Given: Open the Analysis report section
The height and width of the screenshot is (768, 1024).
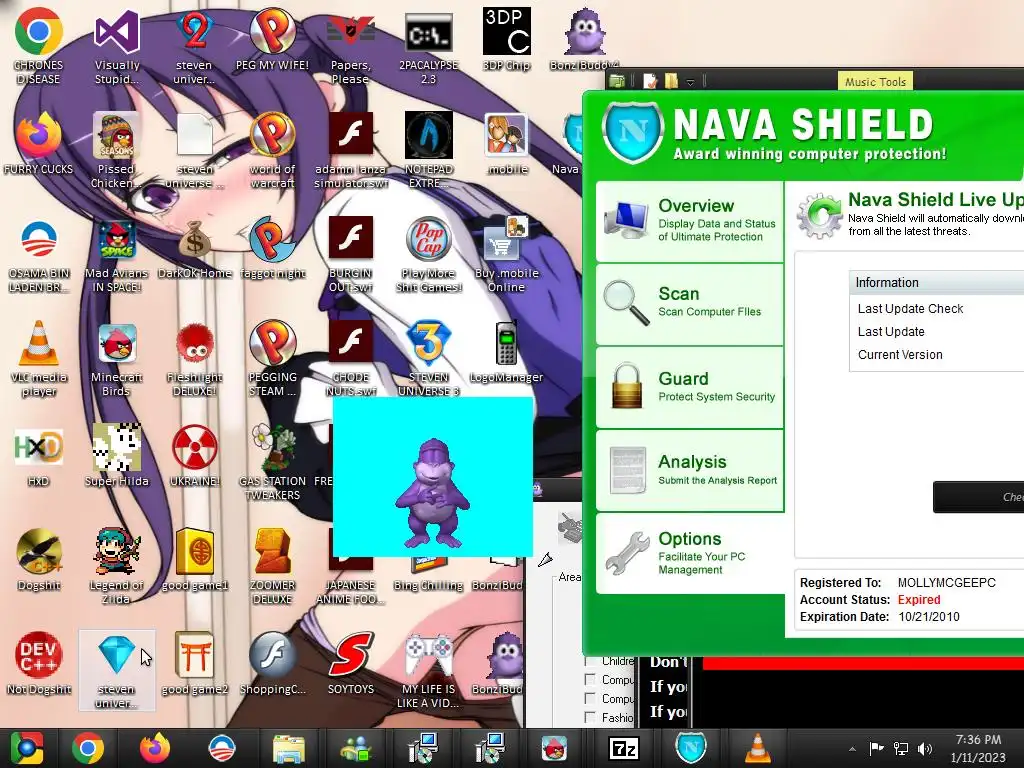Looking at the screenshot, I should click(x=690, y=470).
